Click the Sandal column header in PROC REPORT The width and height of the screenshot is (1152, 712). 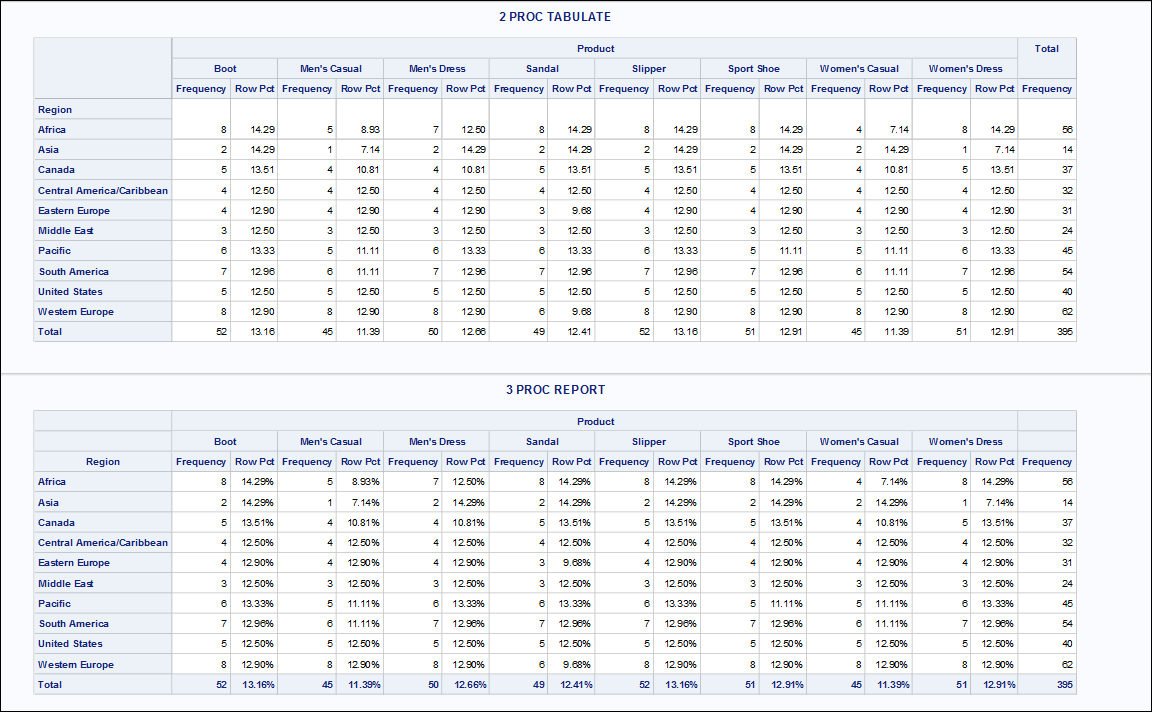click(x=542, y=442)
